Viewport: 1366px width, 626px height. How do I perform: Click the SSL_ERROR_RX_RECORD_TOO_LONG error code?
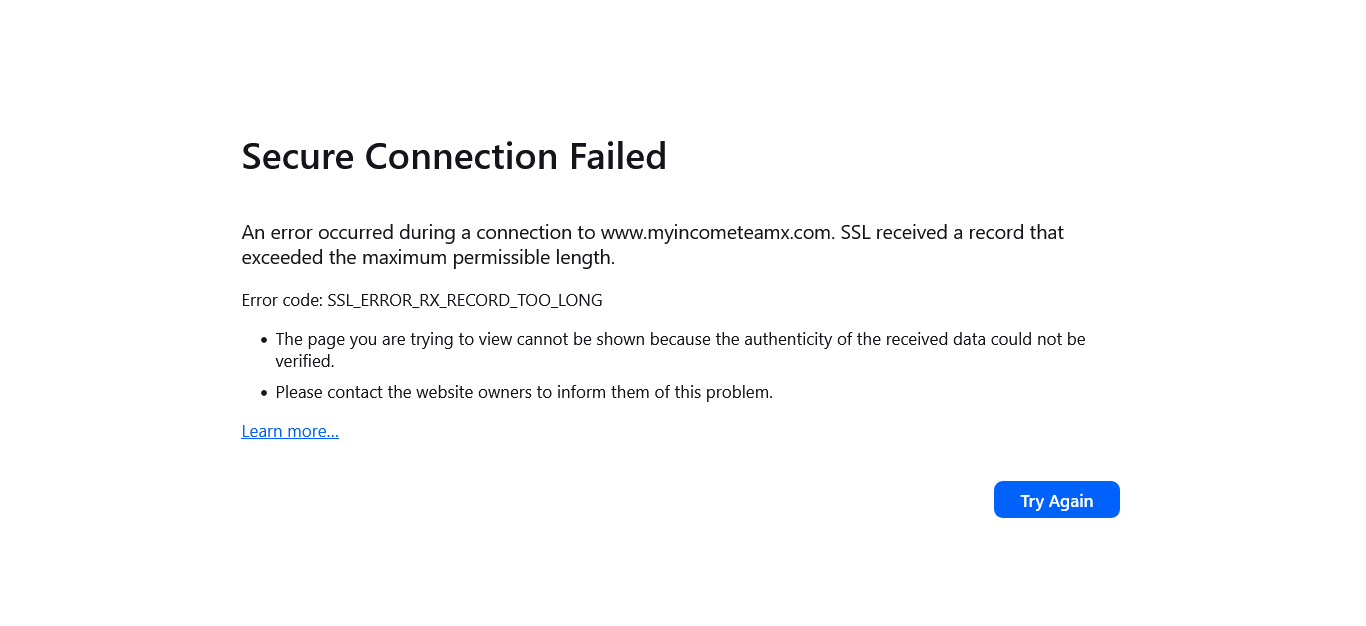tap(465, 300)
